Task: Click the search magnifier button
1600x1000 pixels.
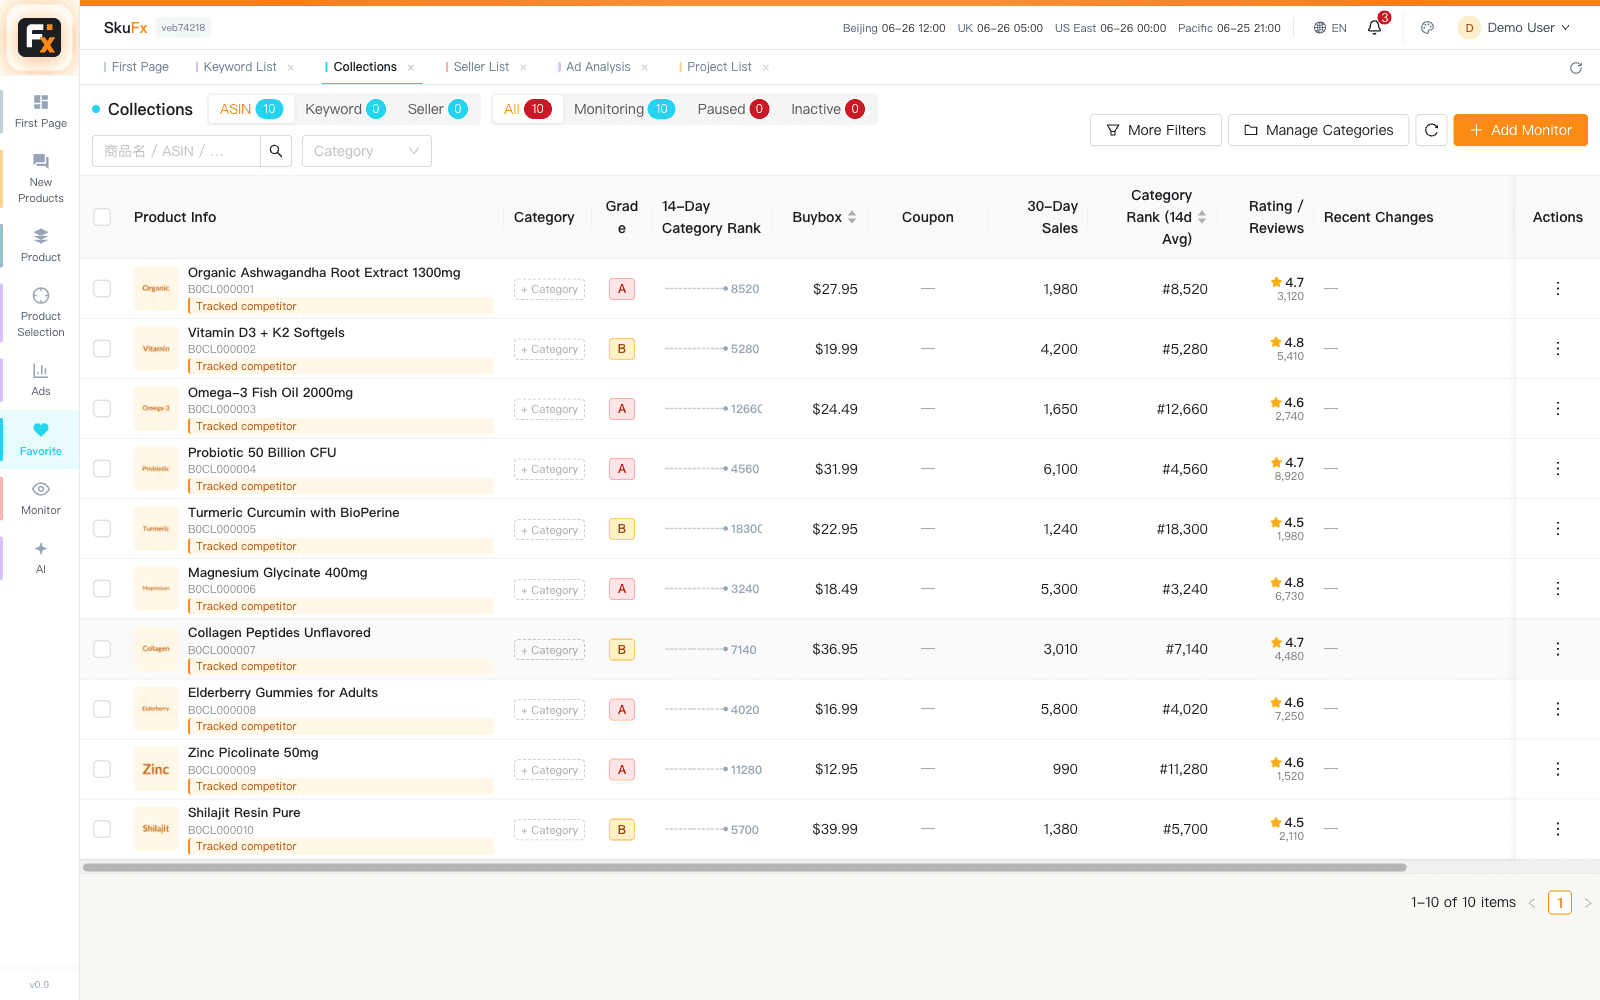Action: click(276, 151)
